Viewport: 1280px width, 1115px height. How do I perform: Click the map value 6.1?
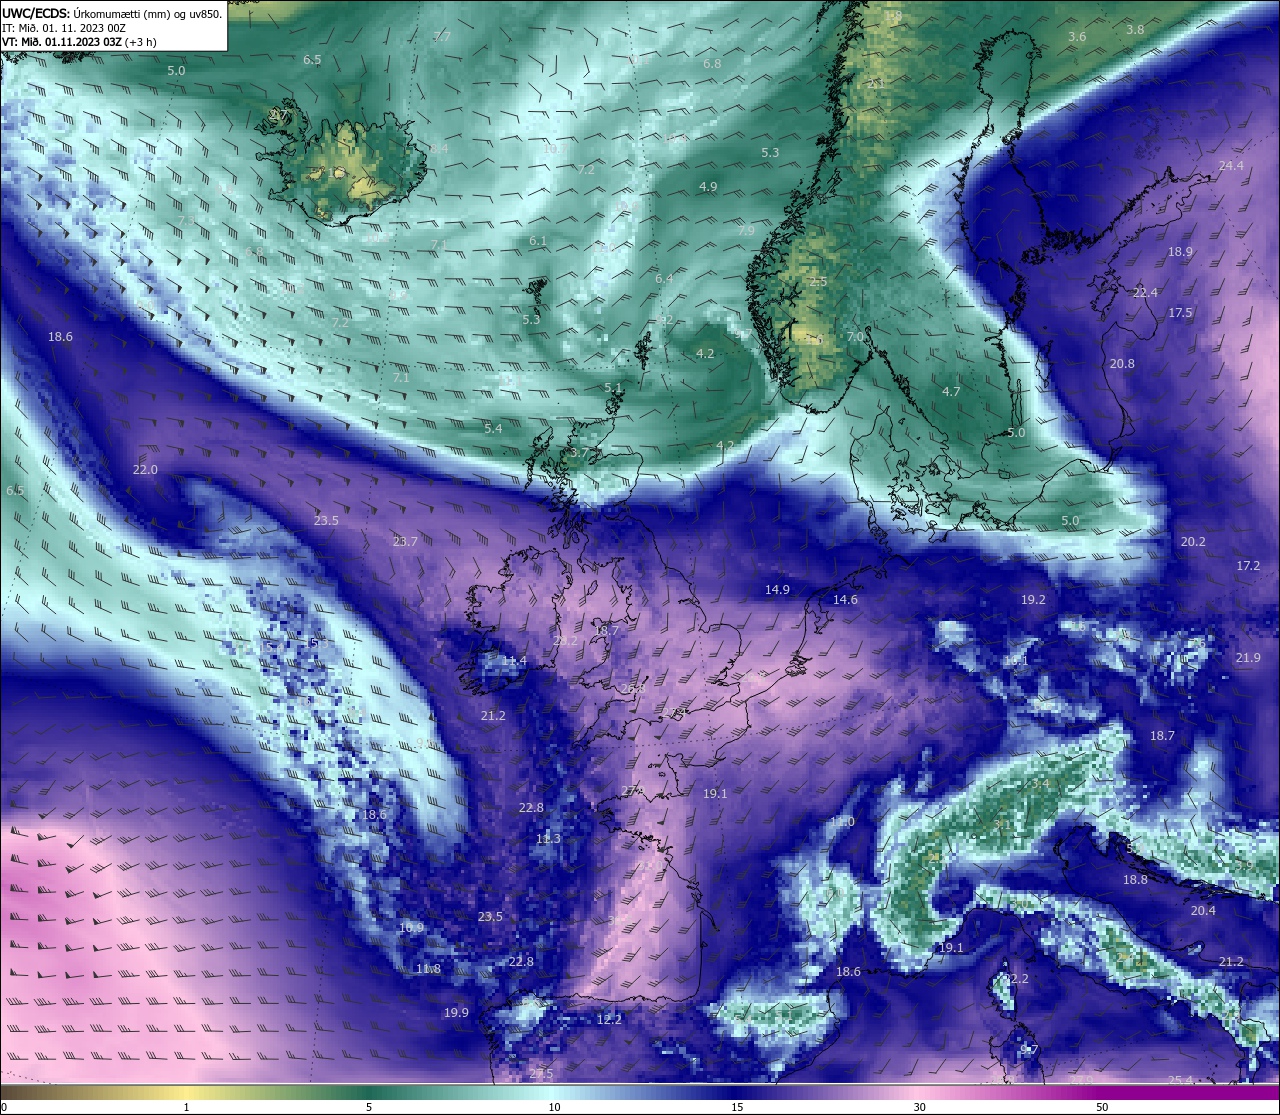(538, 241)
